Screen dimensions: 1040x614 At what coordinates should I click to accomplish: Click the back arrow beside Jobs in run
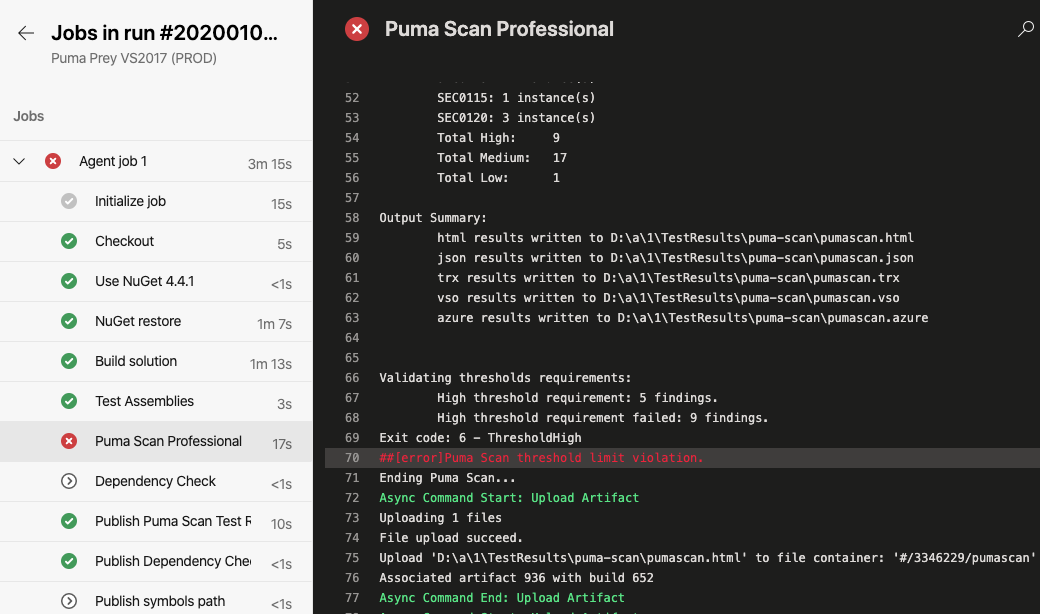coord(26,33)
